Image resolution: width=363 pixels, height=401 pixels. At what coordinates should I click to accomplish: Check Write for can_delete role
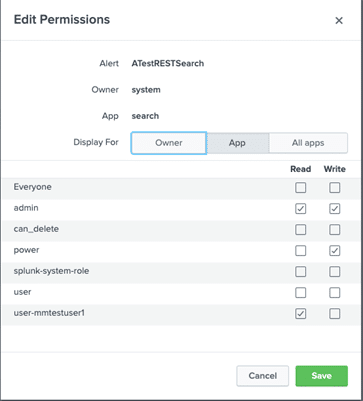[x=335, y=230]
